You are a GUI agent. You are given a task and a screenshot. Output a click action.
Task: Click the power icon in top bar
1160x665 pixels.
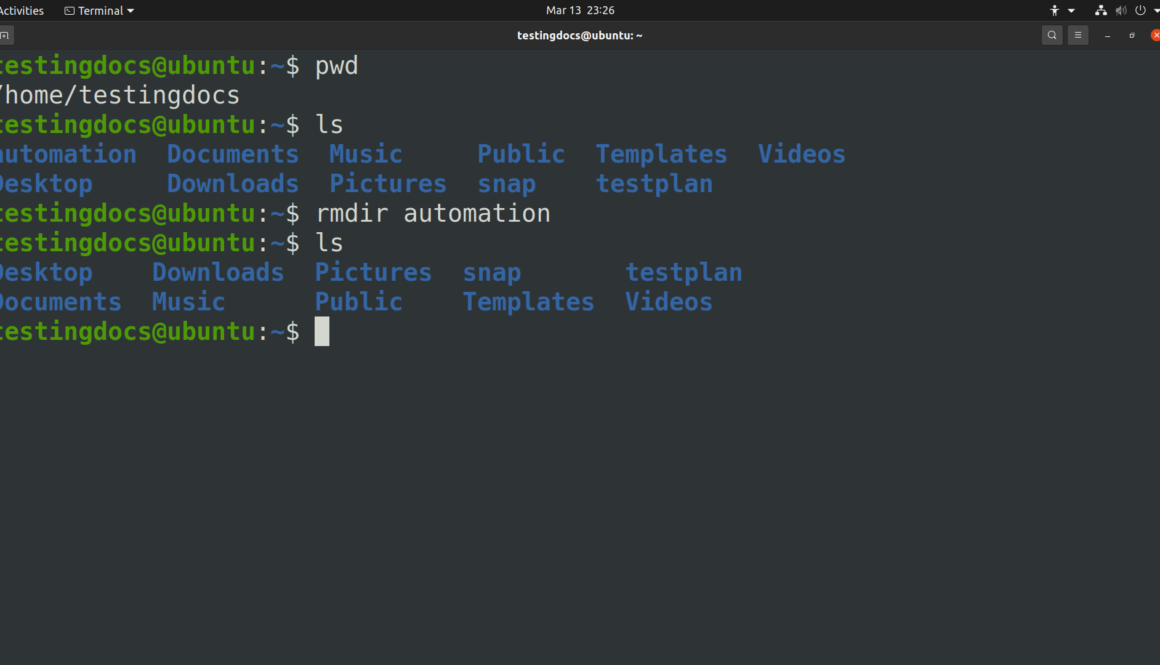1139,11
